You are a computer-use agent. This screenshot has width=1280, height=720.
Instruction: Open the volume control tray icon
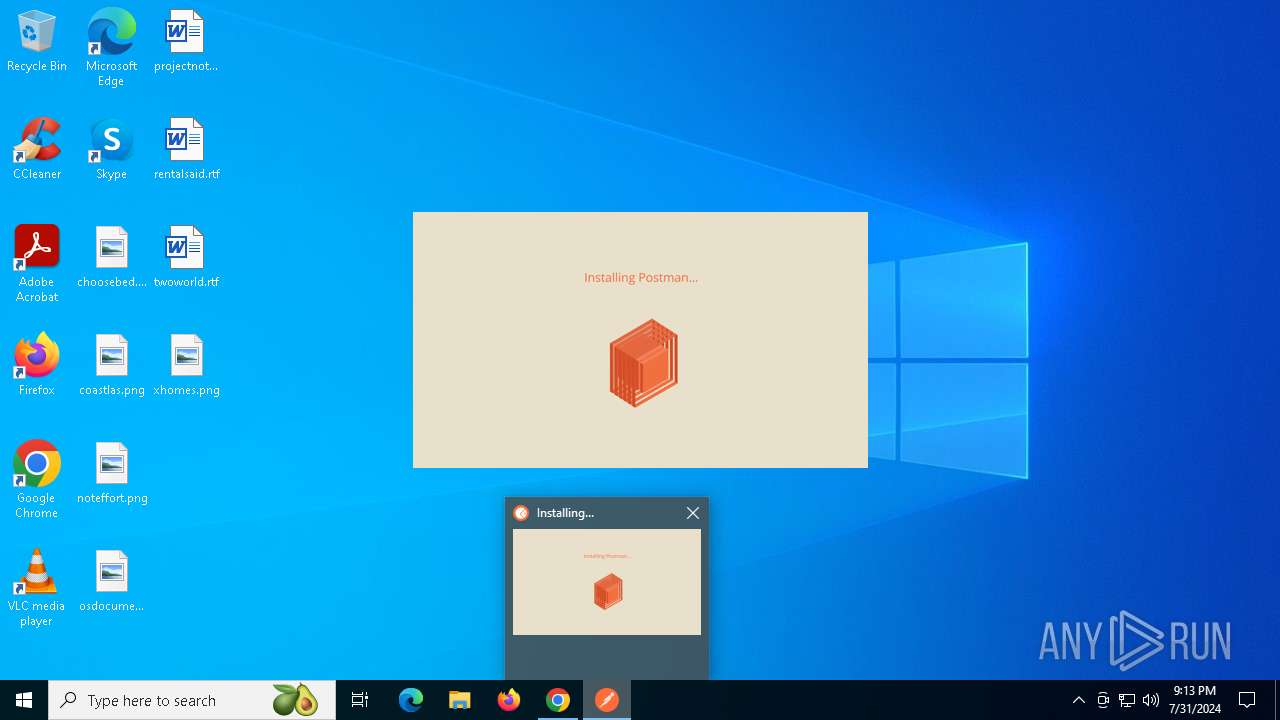click(1151, 700)
